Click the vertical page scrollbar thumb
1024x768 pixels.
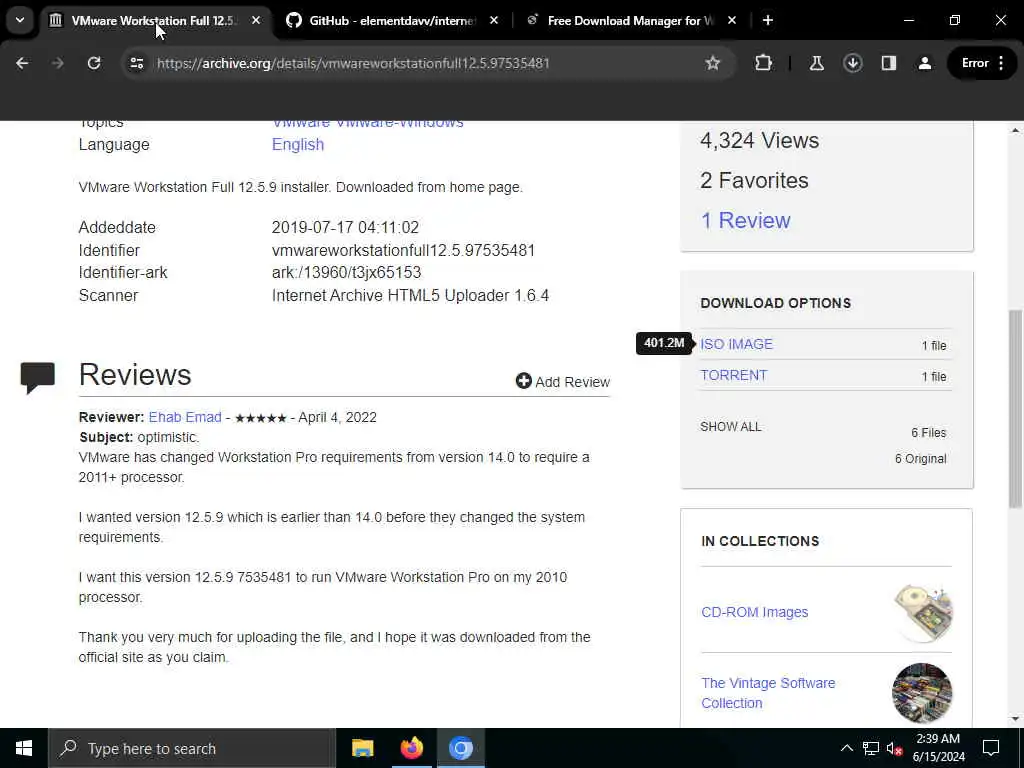click(x=1015, y=408)
